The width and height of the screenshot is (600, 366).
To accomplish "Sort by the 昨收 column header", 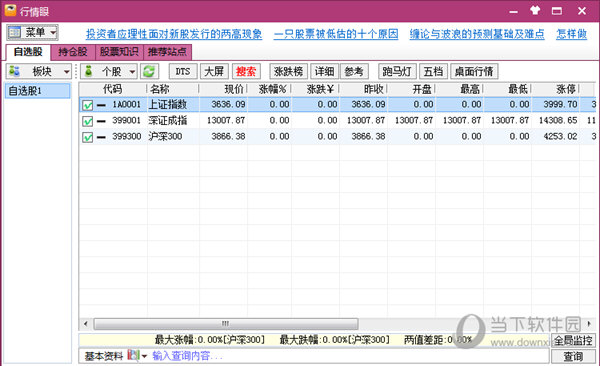I will [x=363, y=89].
